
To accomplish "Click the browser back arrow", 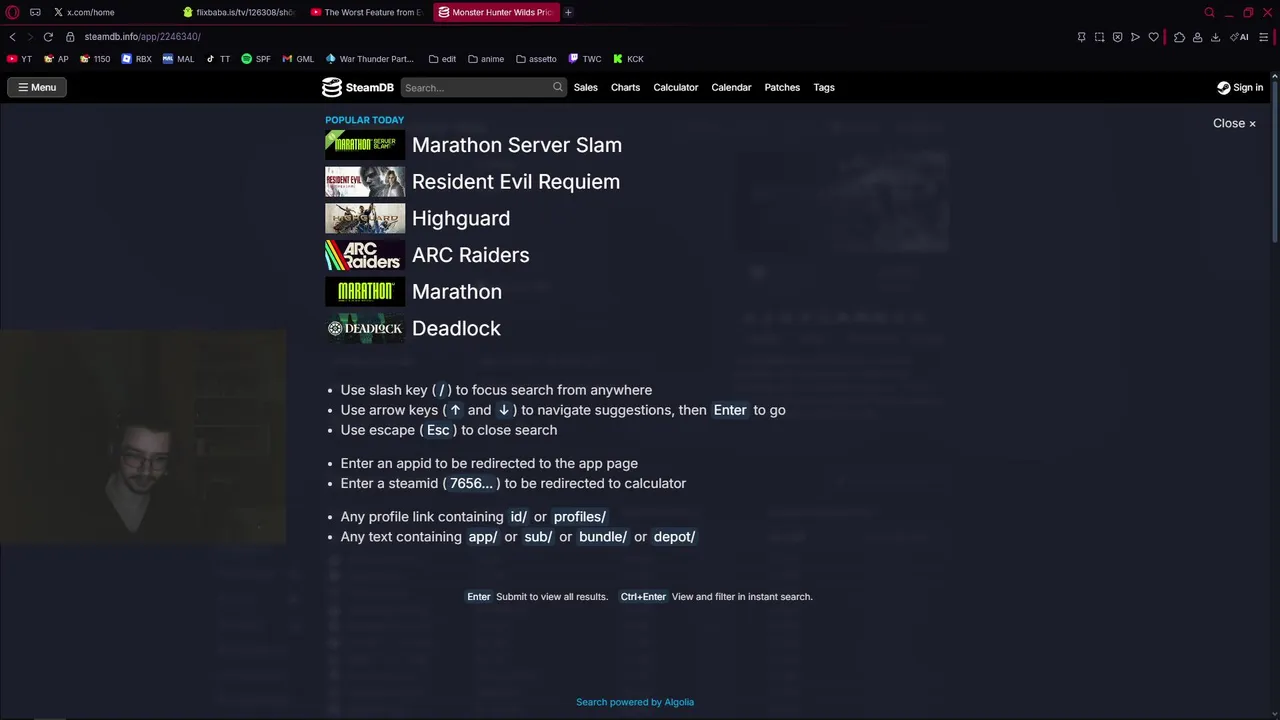I will [x=12, y=37].
